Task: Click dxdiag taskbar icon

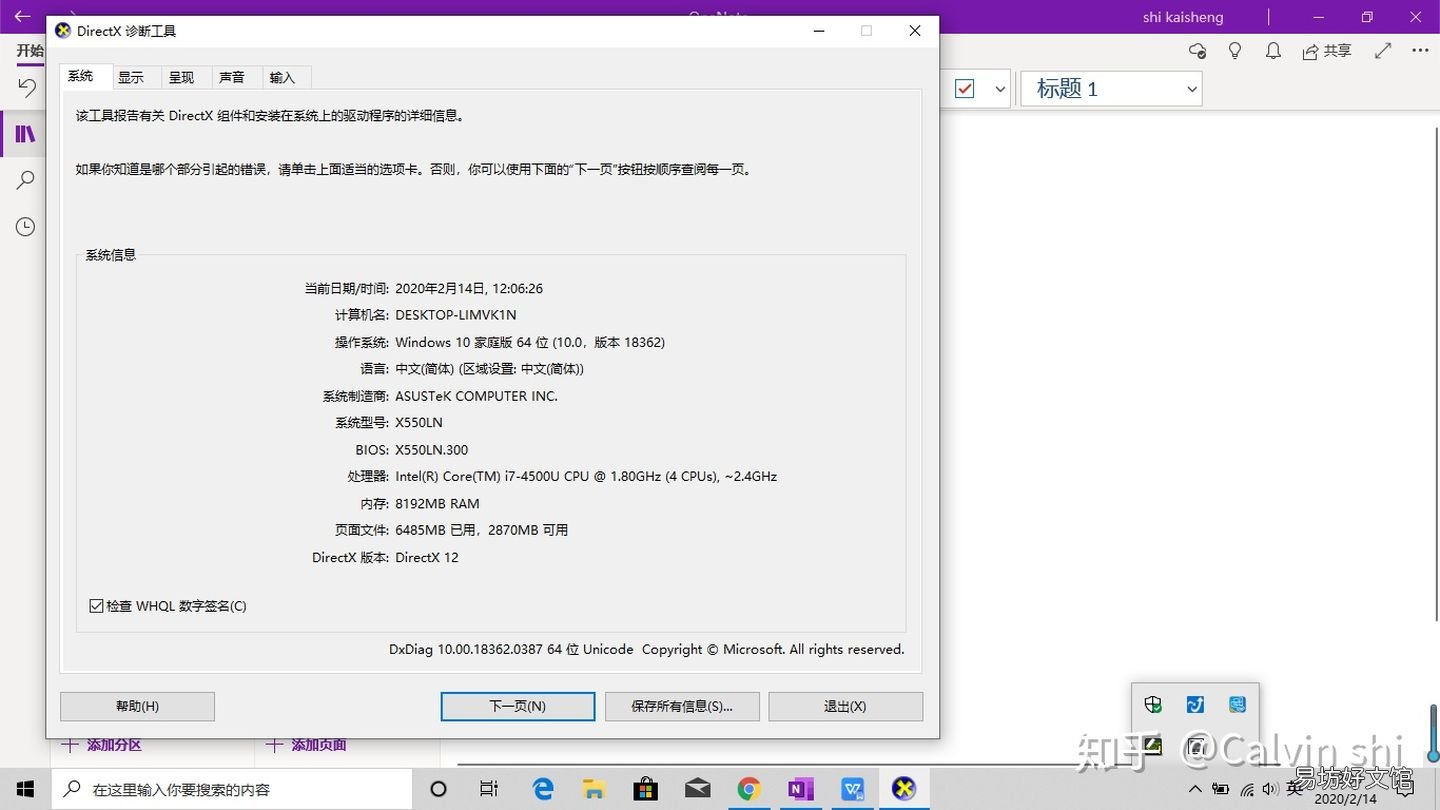Action: 904,789
